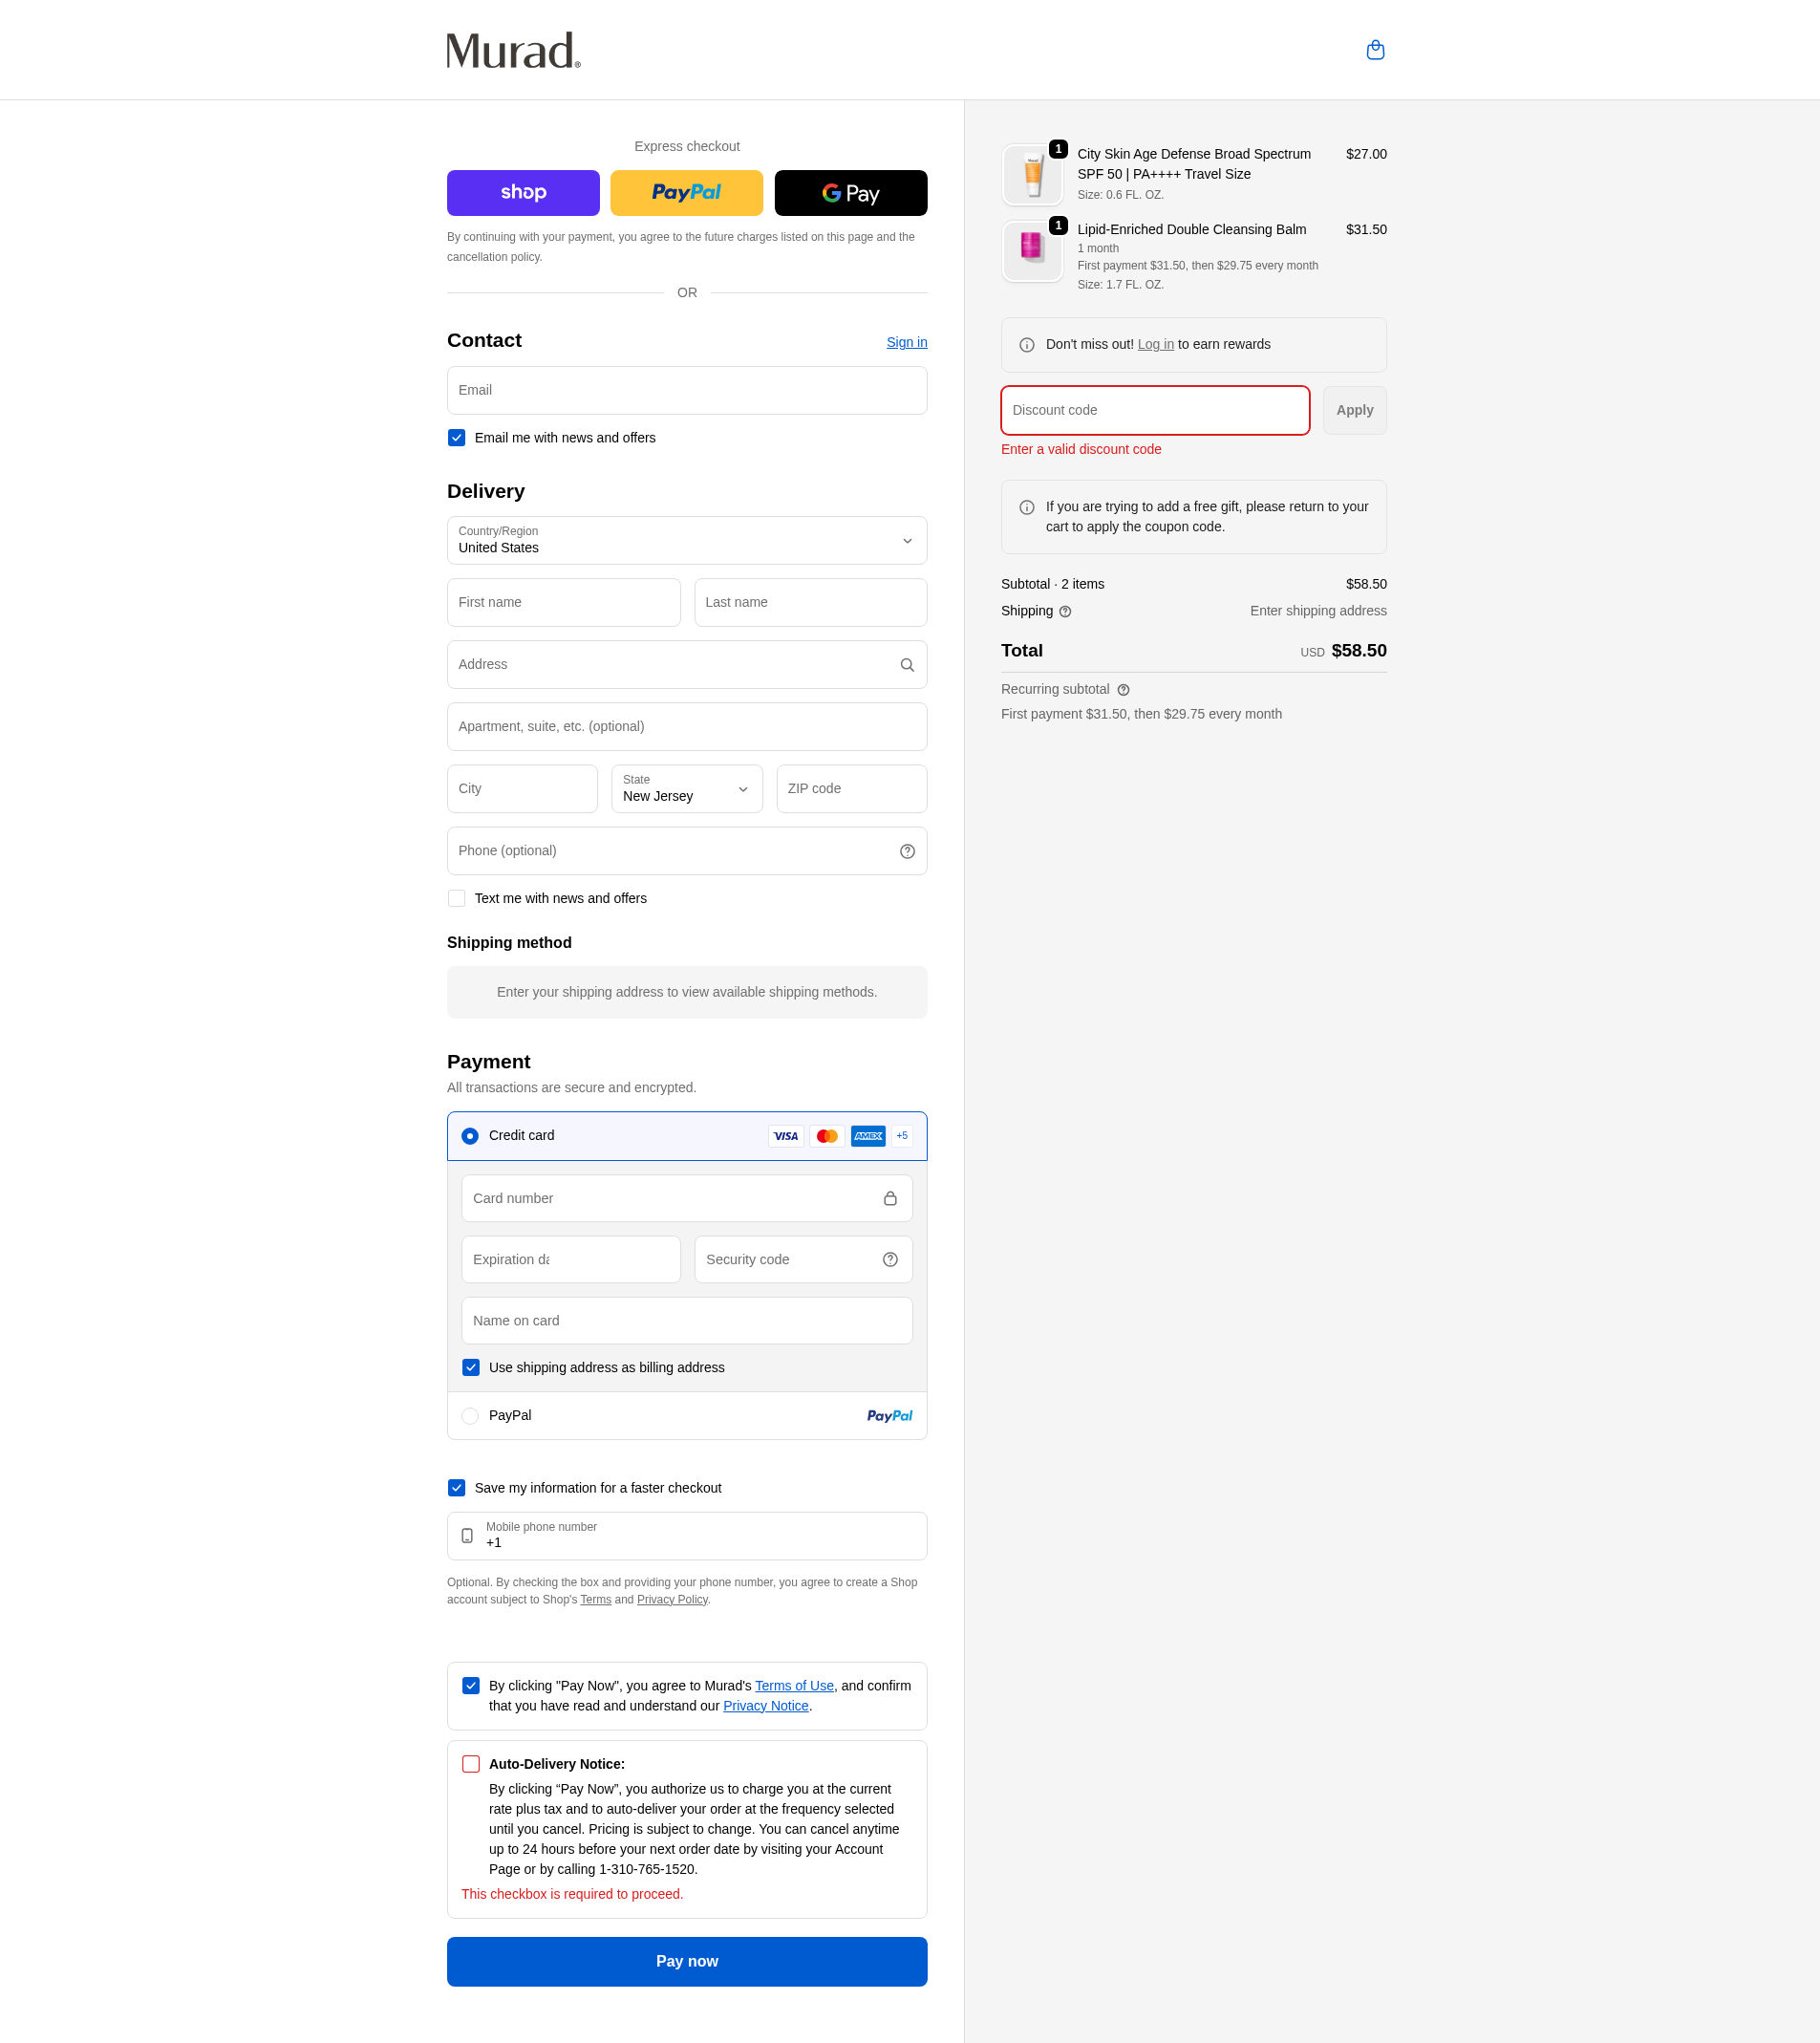Show the +5 more card brands
Image resolution: width=1820 pixels, height=2043 pixels.
[902, 1136]
